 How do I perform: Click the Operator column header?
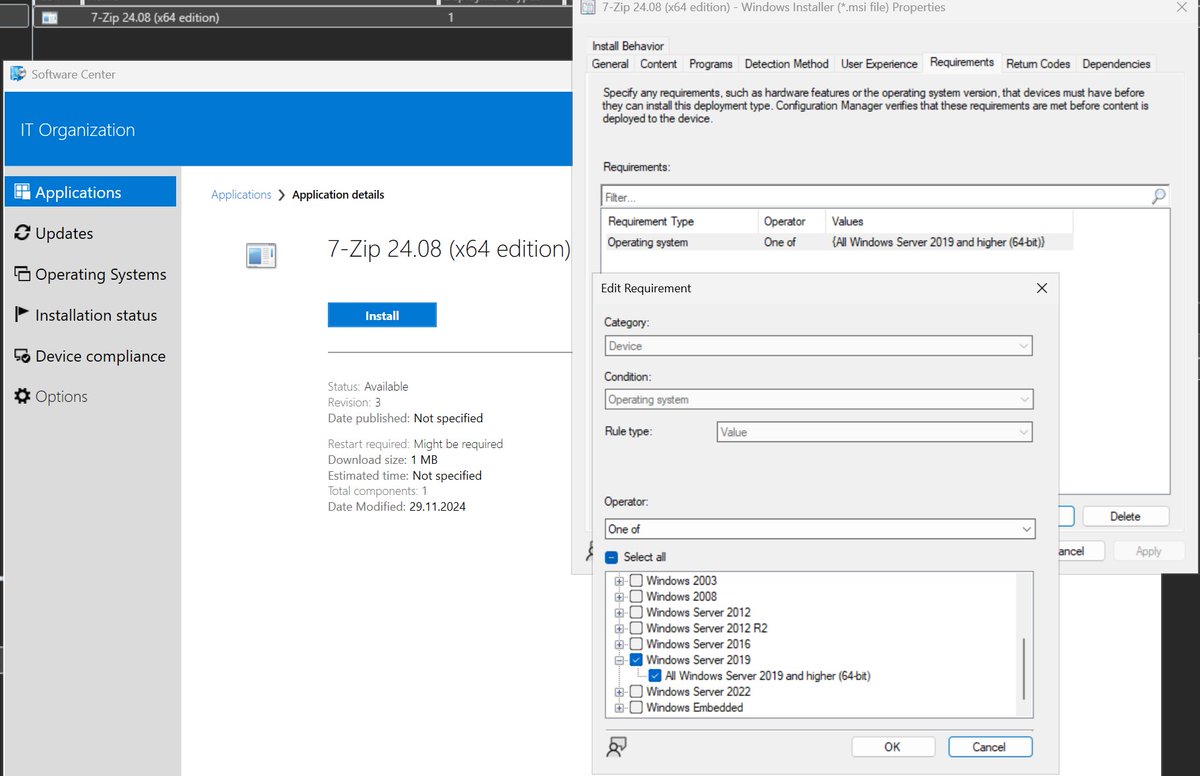point(792,221)
